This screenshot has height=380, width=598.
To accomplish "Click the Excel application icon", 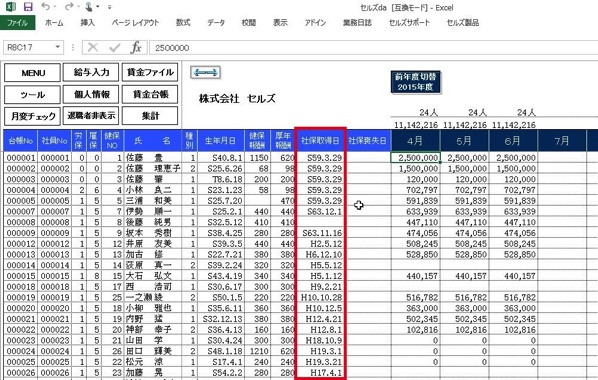I will click(x=11, y=6).
